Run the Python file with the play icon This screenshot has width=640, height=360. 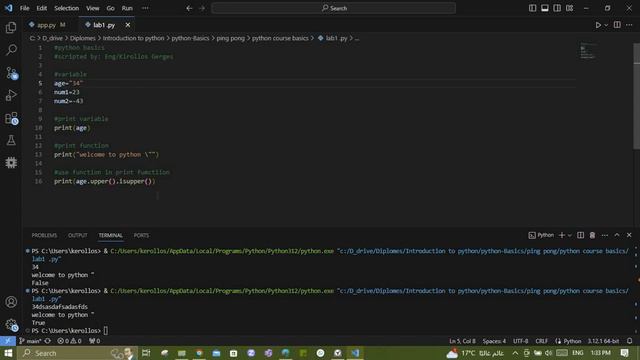598,25
